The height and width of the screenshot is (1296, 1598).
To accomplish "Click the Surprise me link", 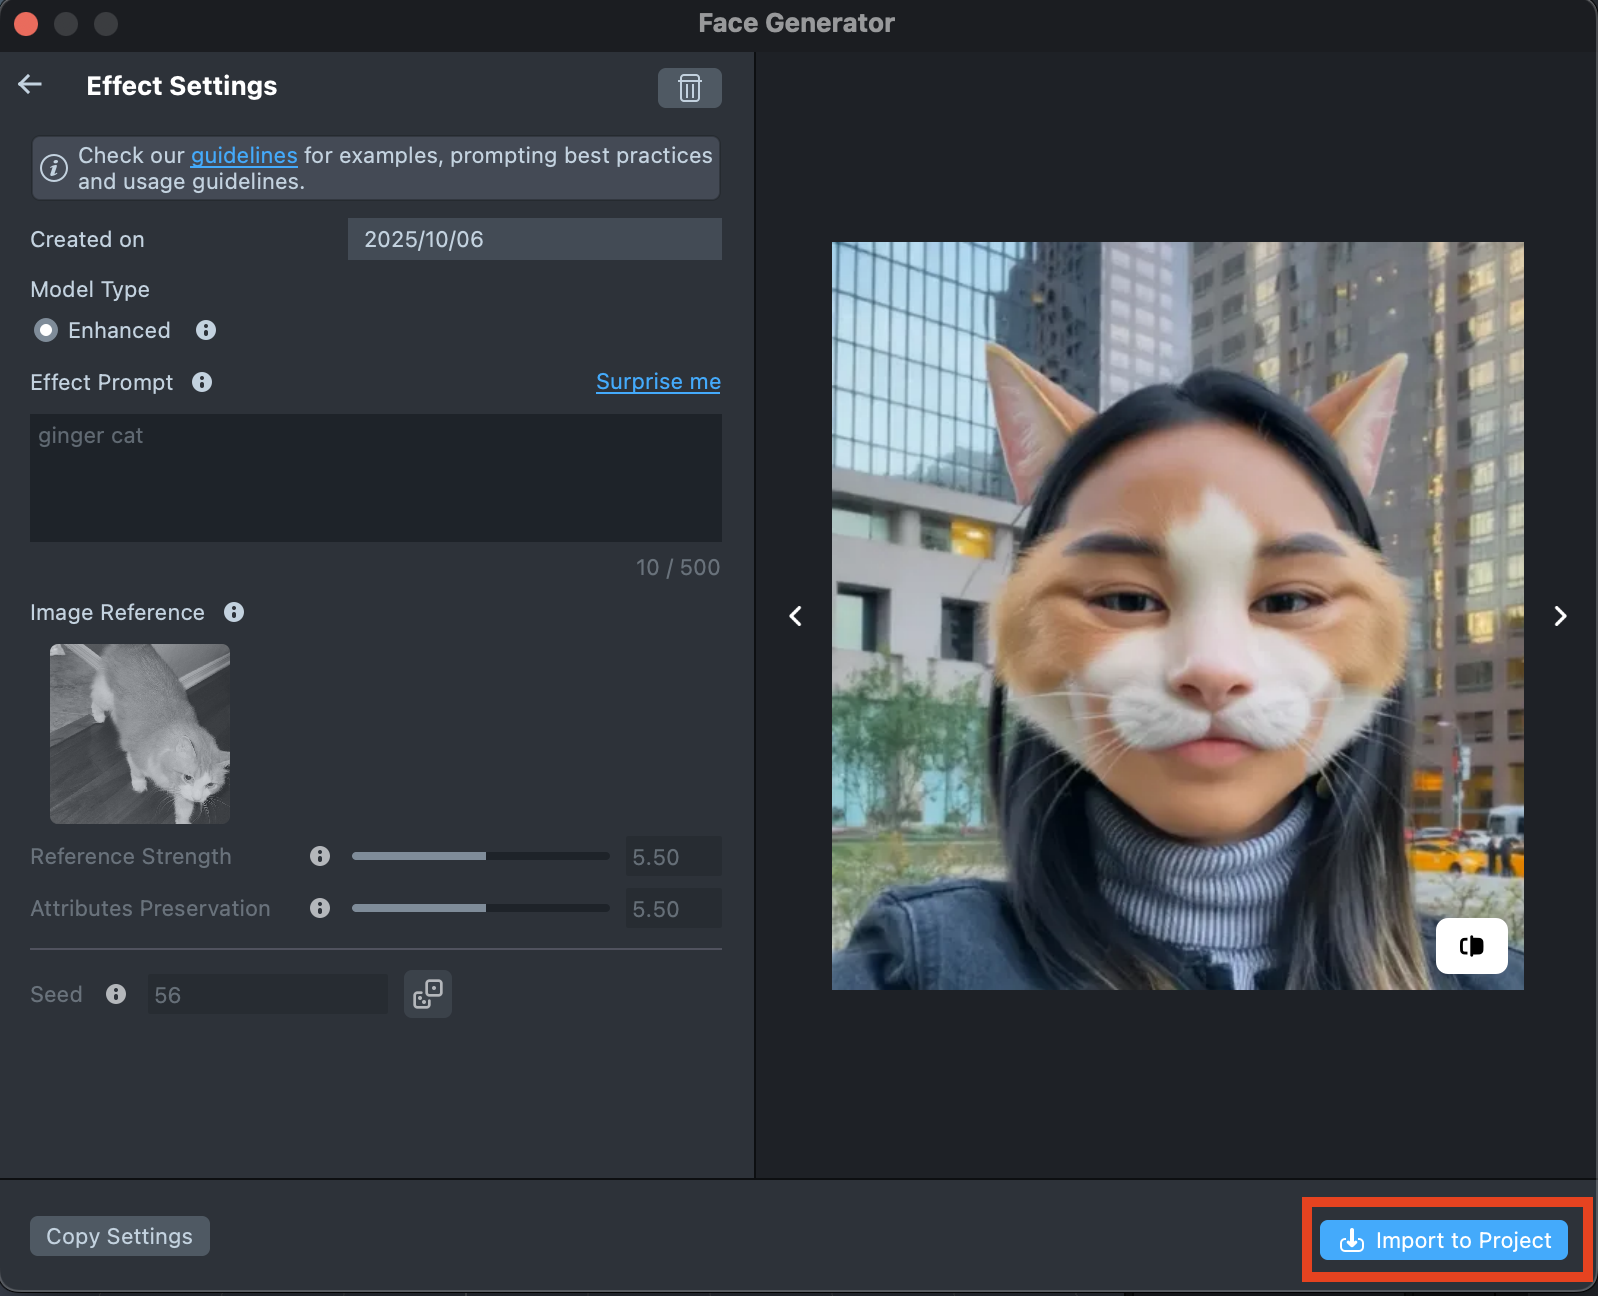I will coord(658,382).
